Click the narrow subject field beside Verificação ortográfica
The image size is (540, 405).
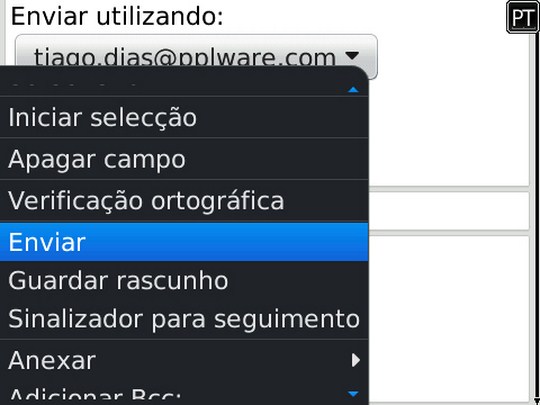(x=449, y=211)
